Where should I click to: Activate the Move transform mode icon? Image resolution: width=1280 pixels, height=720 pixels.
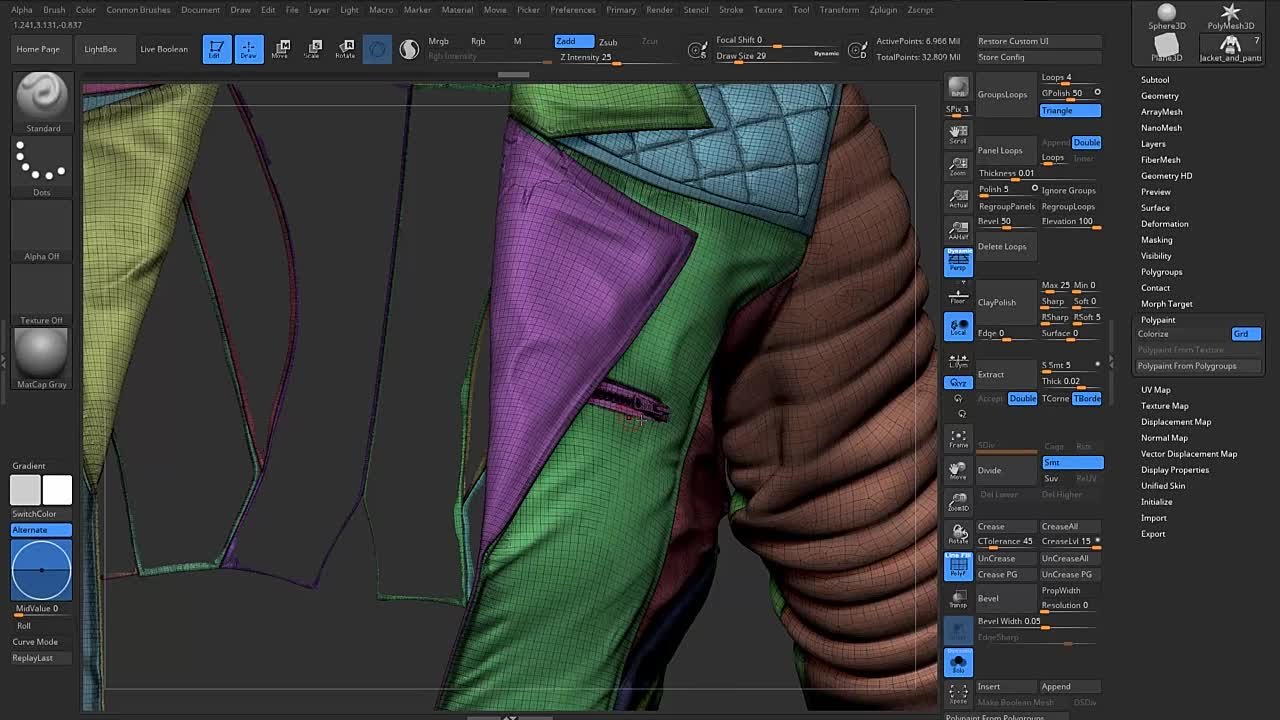(x=280, y=49)
